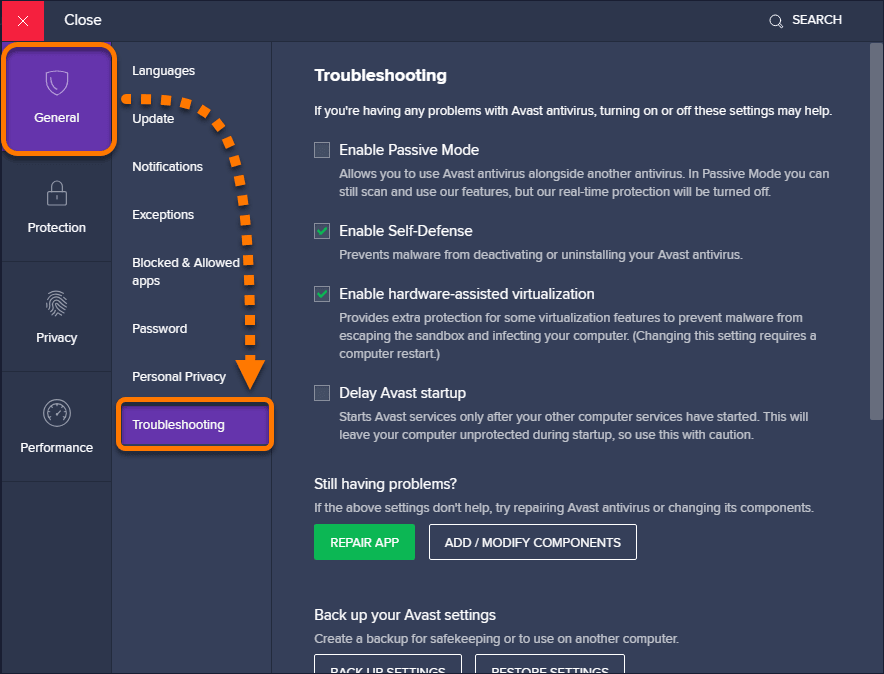Screen dimensions: 884x674
Task: Disable Self-Defense
Action: (x=322, y=230)
